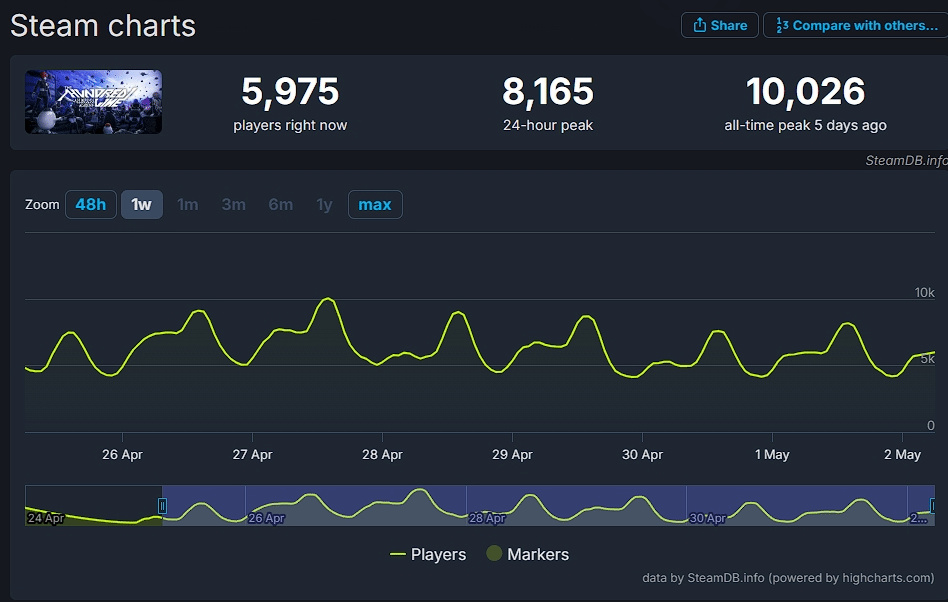Choose the 1m zoom option

pos(187,204)
